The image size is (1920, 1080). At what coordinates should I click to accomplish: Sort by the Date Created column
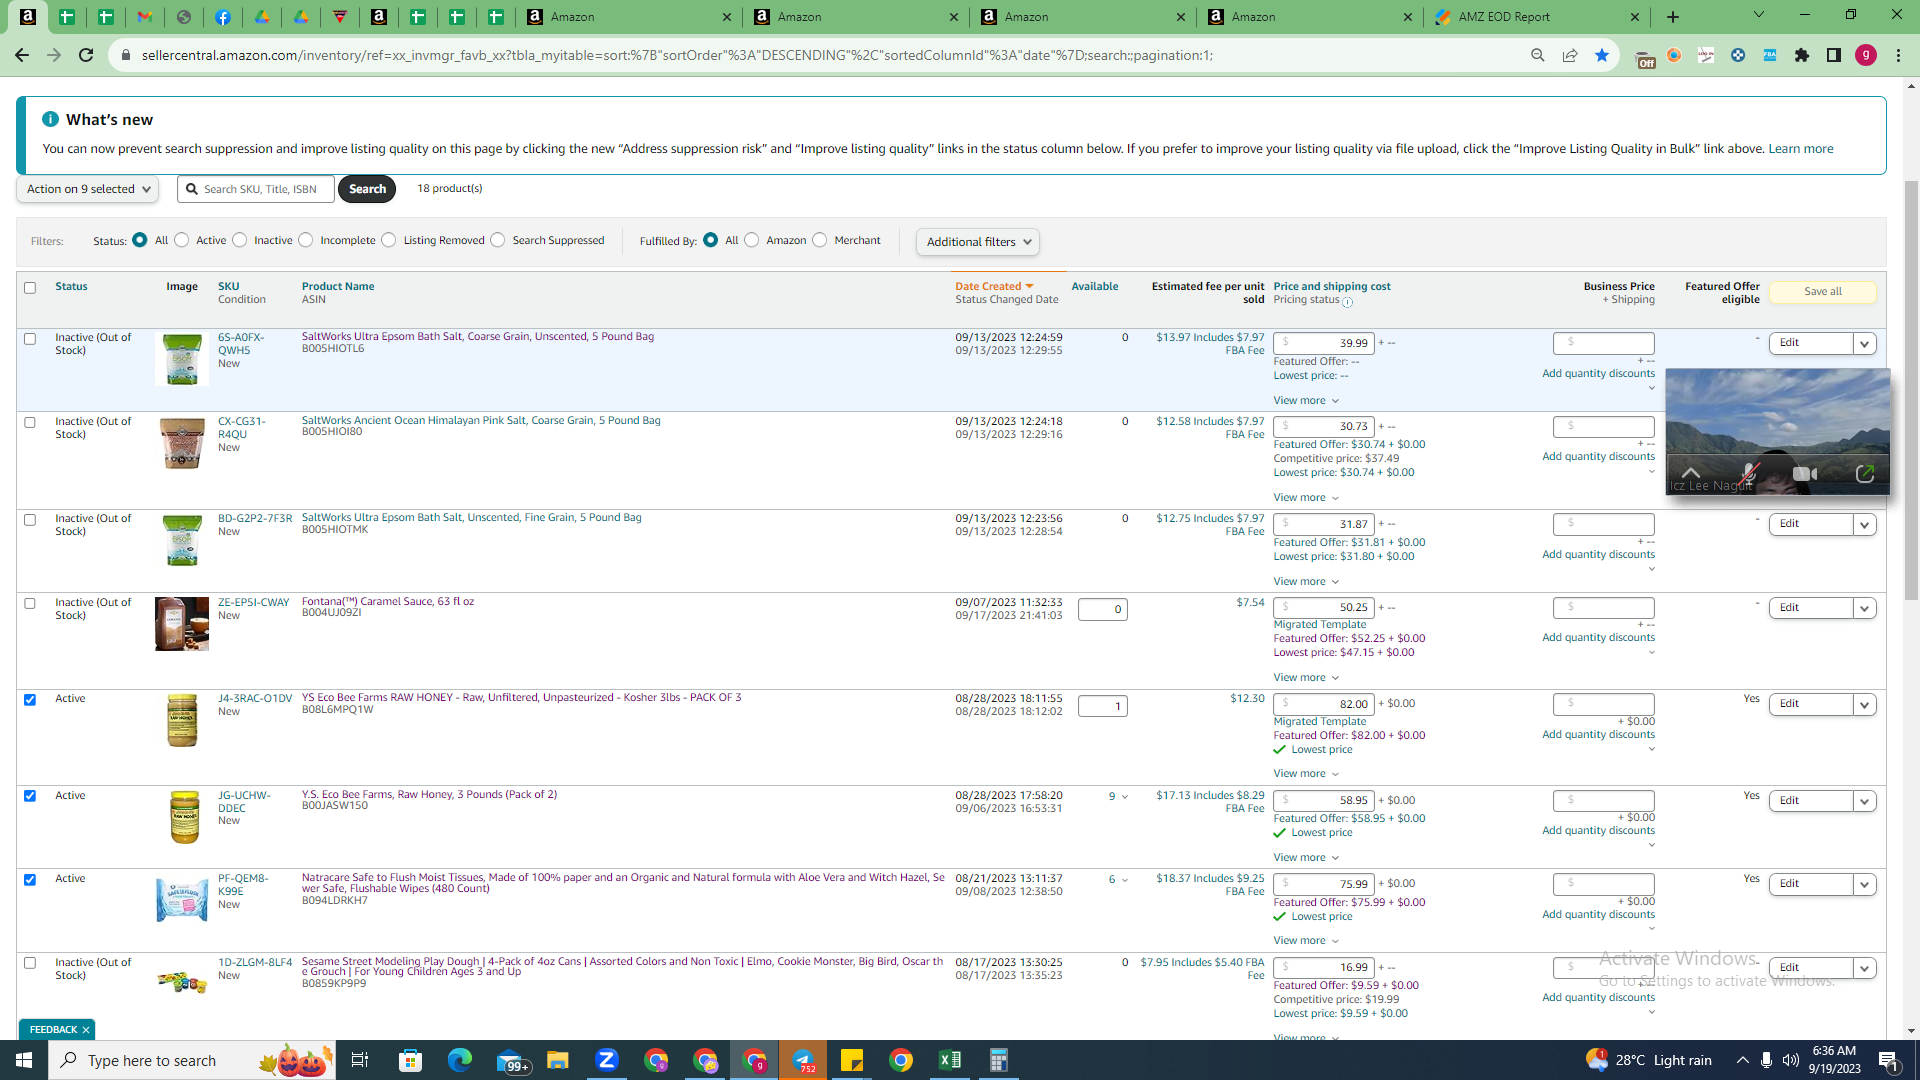994,287
